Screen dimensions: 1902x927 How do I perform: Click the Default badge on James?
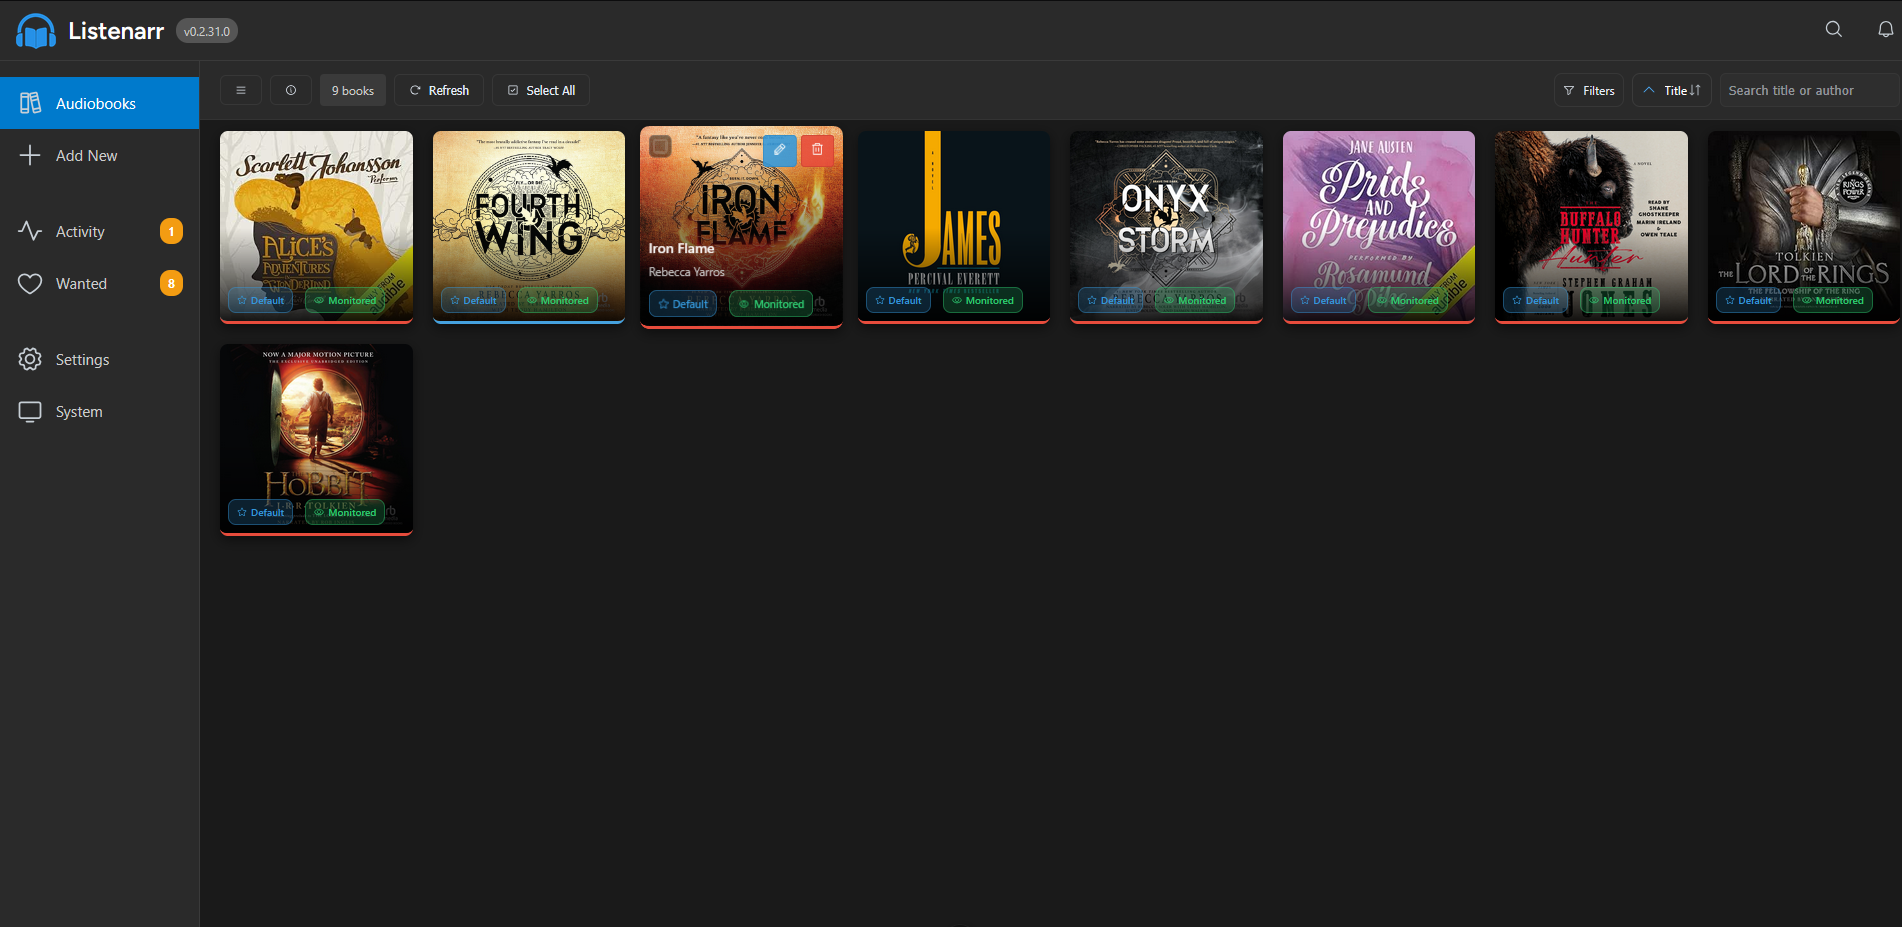pos(898,300)
